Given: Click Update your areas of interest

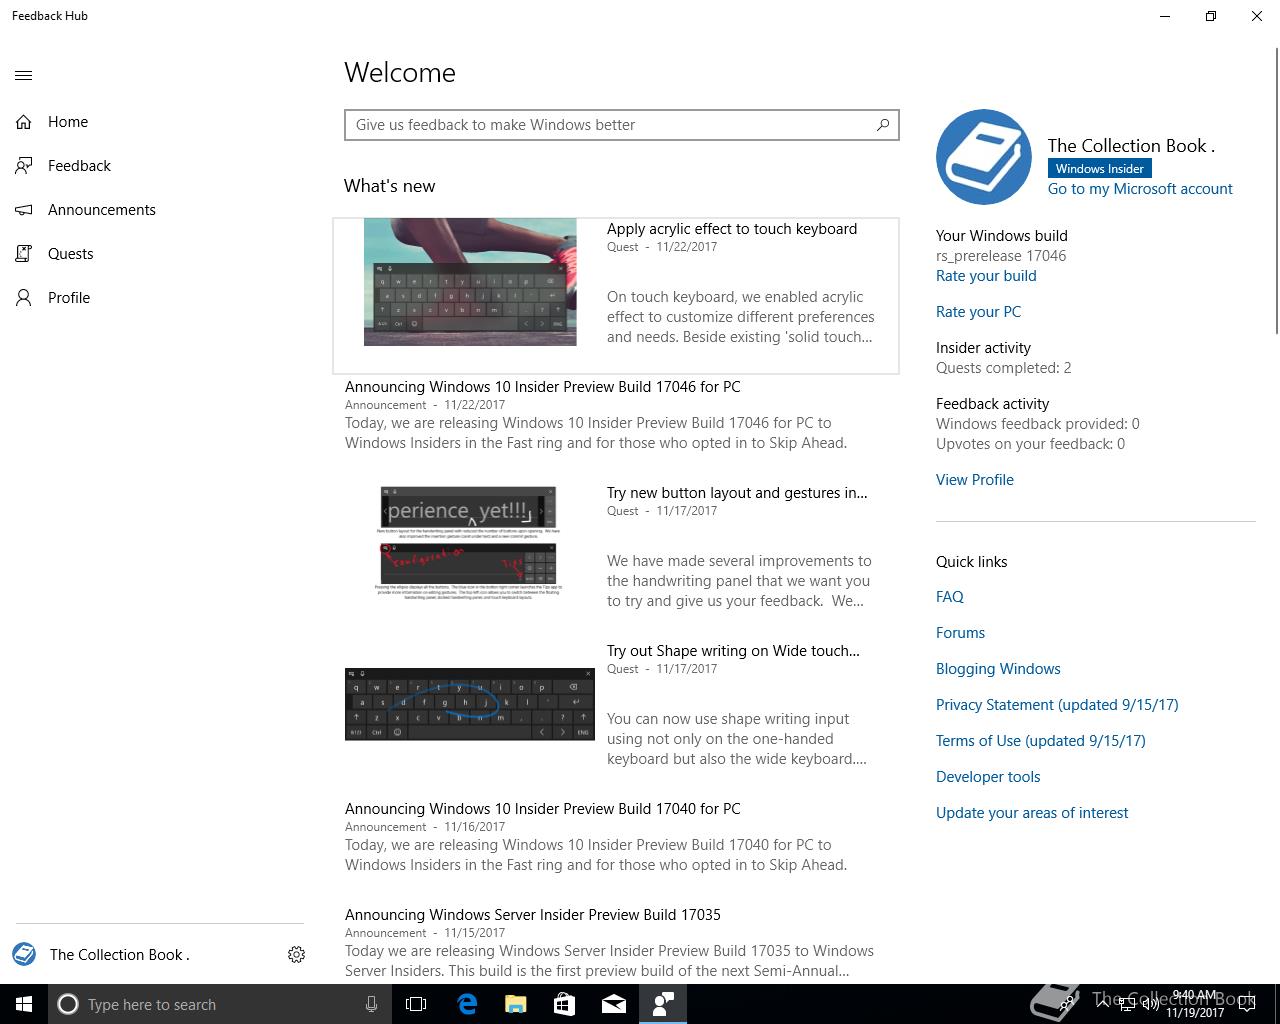Looking at the screenshot, I should point(1032,813).
